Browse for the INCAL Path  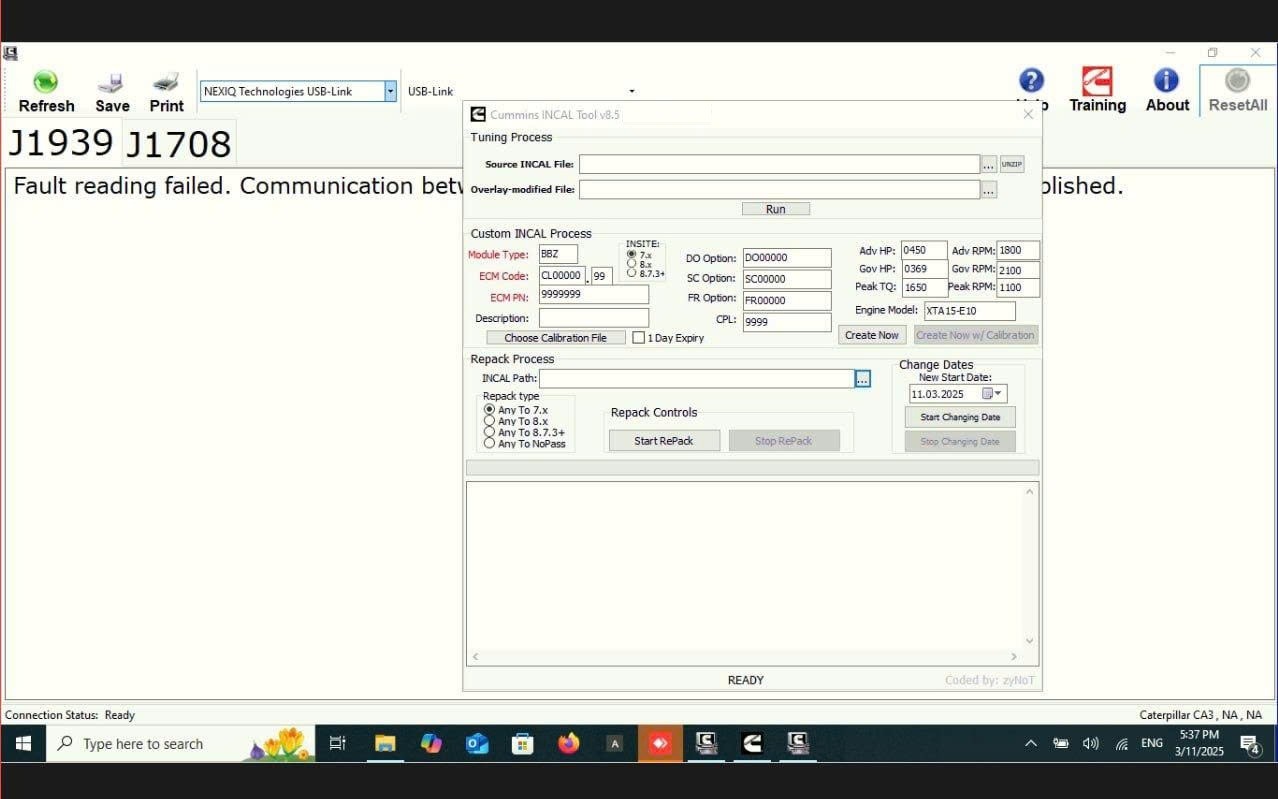[863, 379]
